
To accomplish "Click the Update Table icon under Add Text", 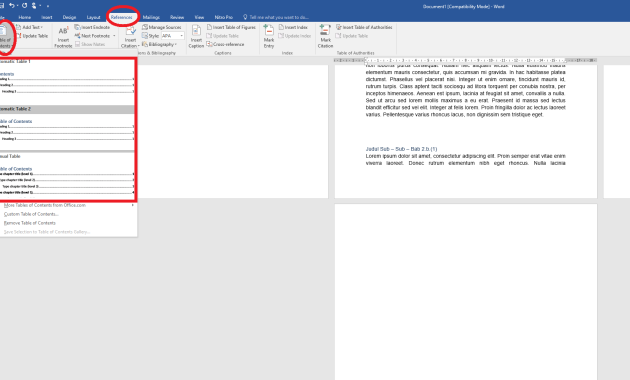I will [x=18, y=36].
